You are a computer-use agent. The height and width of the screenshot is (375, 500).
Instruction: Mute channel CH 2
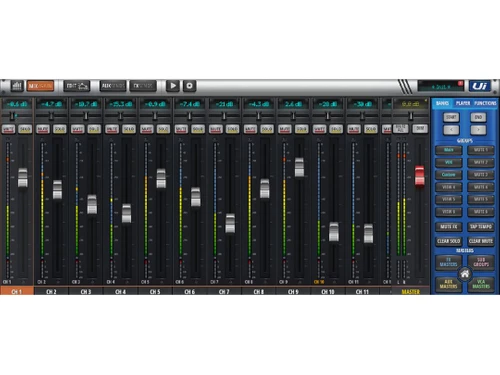pos(43,129)
